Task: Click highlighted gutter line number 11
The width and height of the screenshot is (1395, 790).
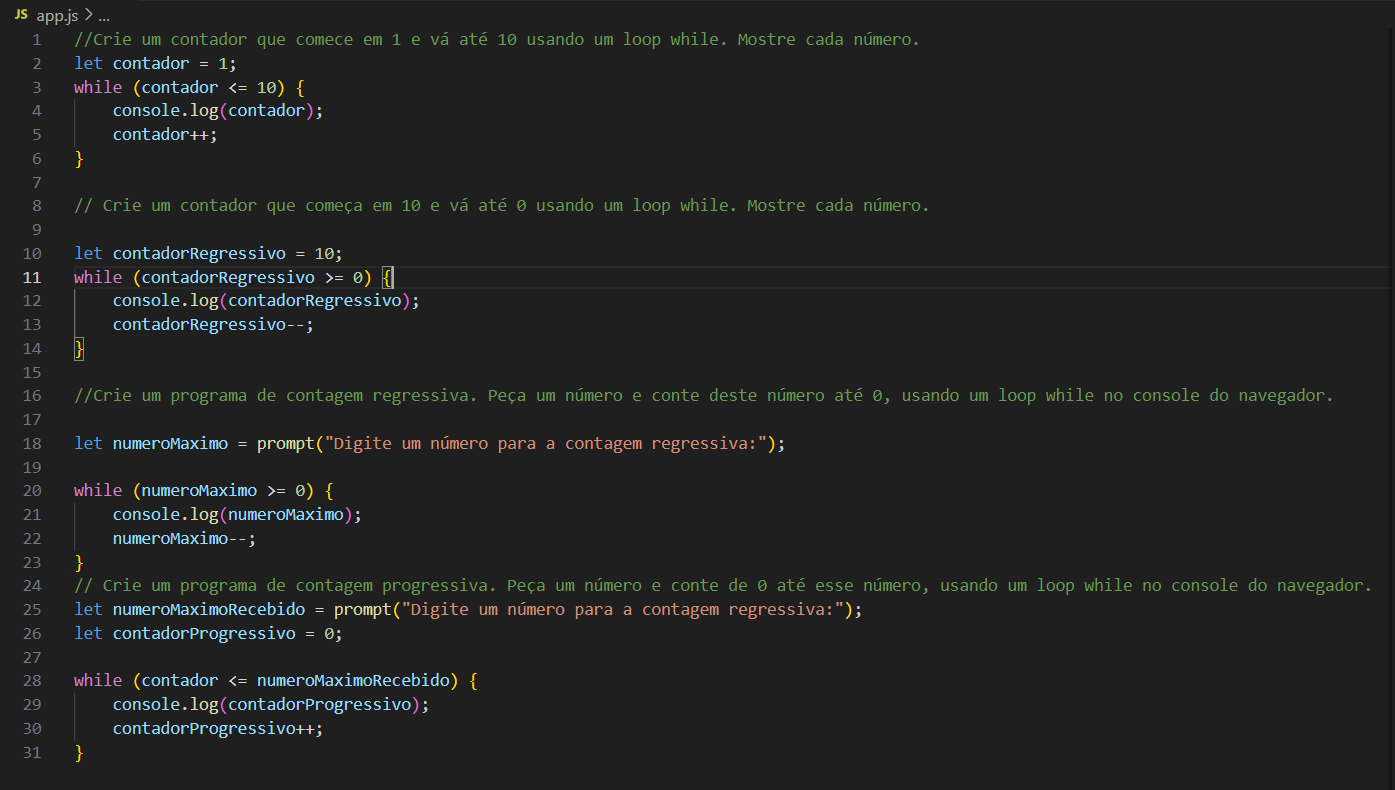Action: pos(32,277)
